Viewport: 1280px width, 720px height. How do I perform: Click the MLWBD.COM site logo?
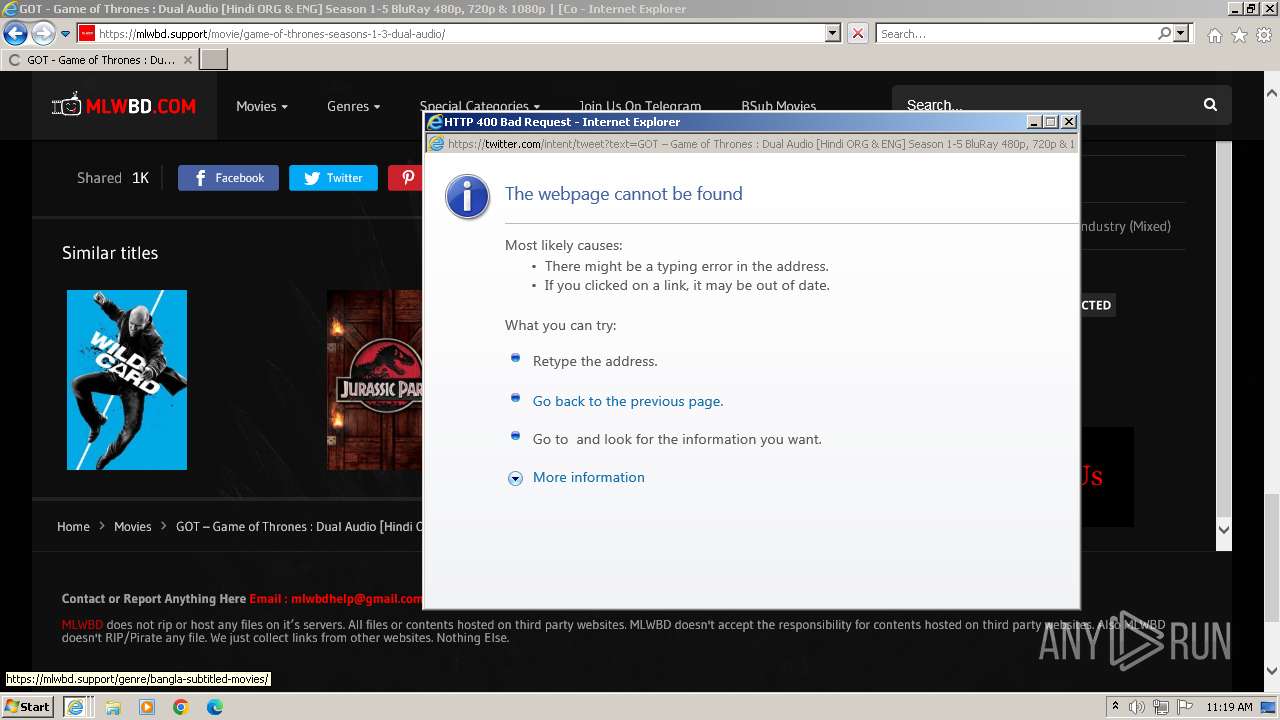(124, 105)
